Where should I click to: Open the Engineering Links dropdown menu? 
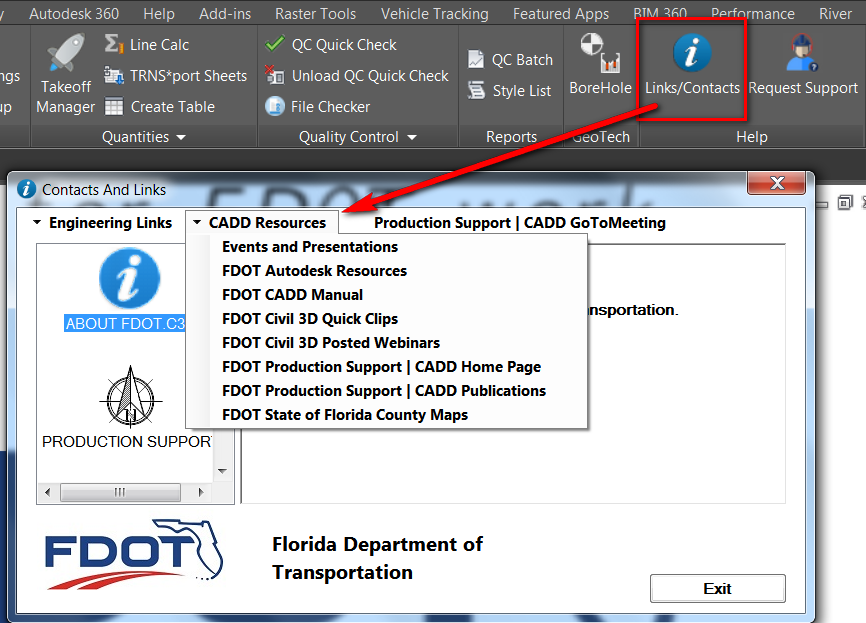tap(101, 223)
